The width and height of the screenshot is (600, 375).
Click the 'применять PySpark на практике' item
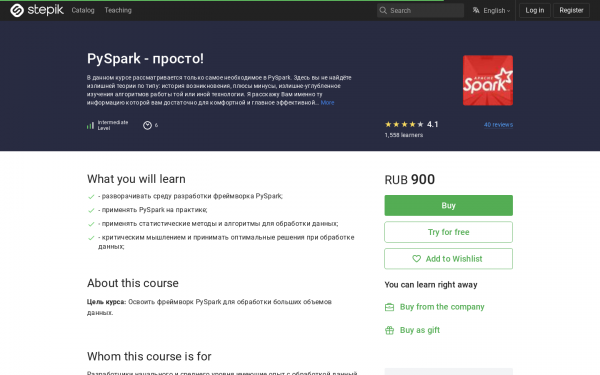[x=153, y=210]
